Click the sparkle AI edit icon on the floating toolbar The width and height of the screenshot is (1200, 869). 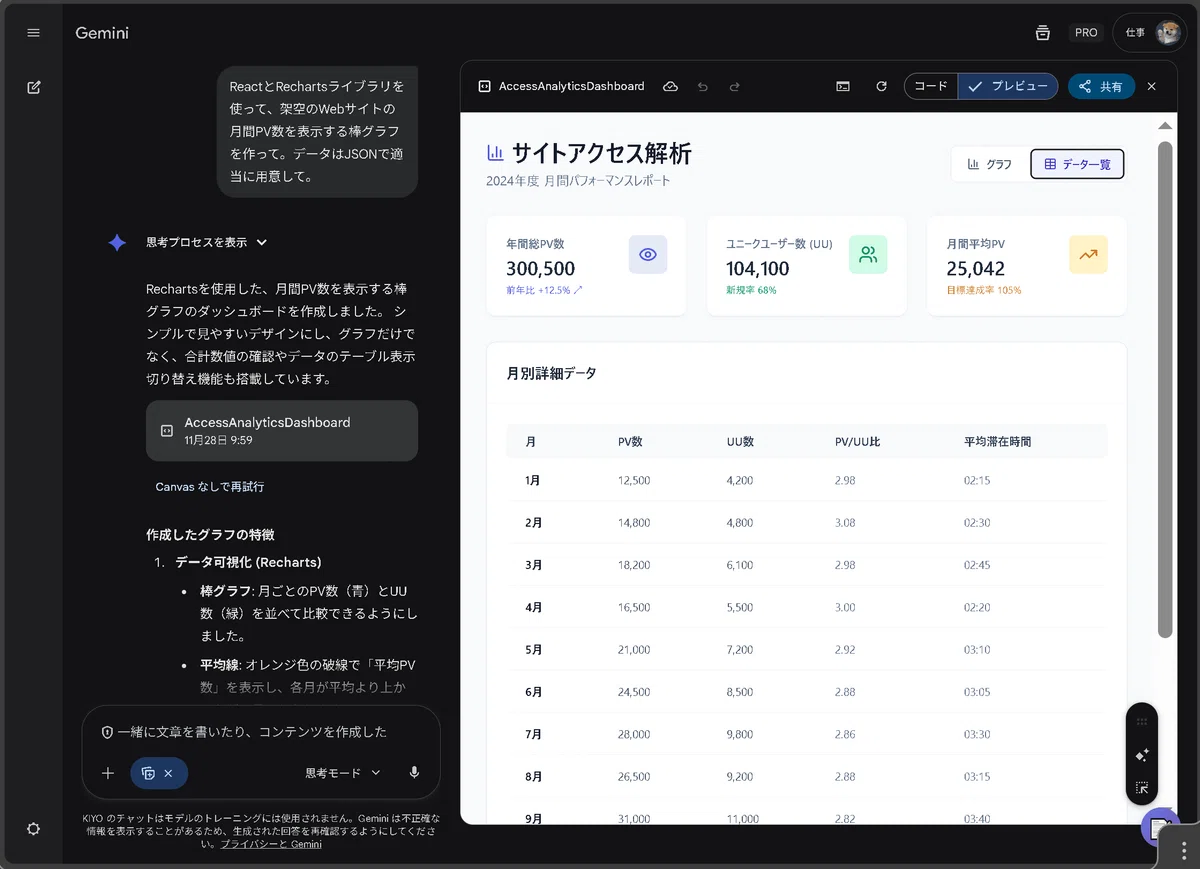tap(1142, 755)
